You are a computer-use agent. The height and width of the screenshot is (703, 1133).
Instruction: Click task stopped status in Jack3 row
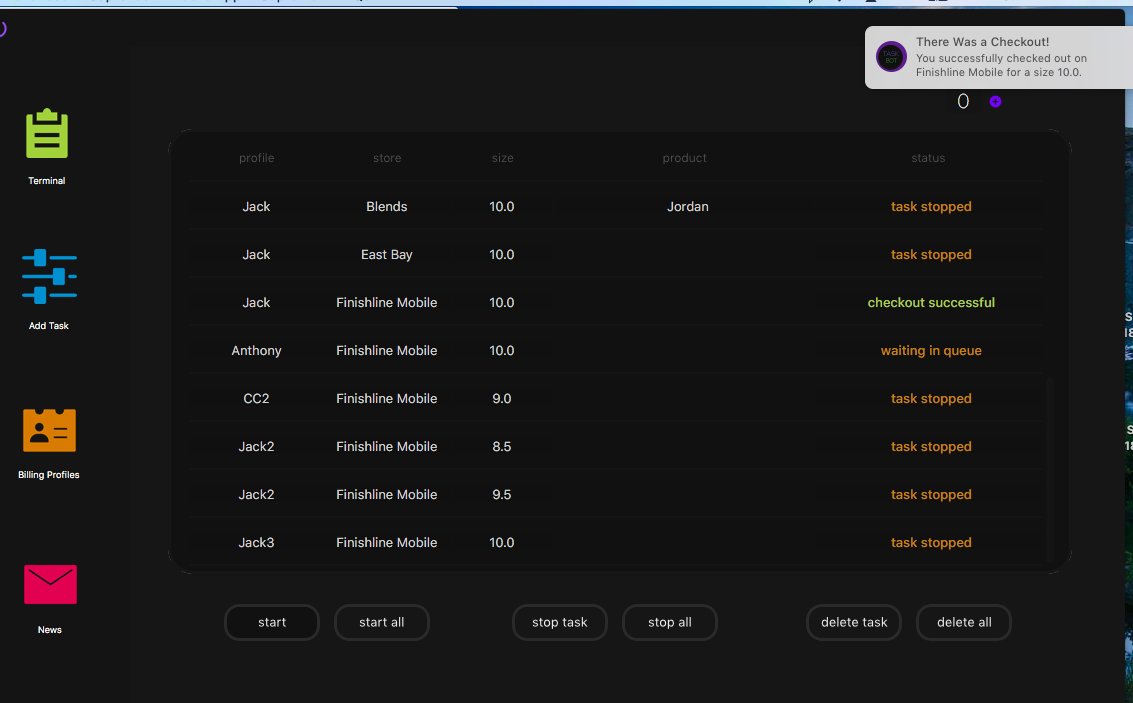[931, 543]
